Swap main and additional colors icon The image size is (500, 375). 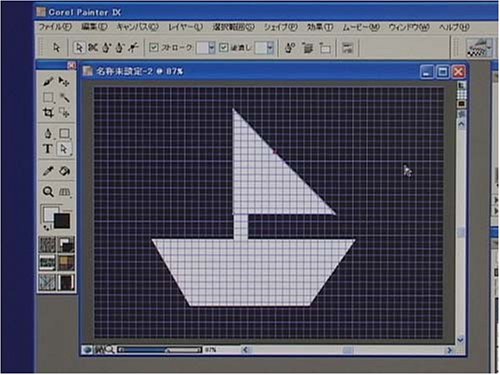(x=47, y=228)
